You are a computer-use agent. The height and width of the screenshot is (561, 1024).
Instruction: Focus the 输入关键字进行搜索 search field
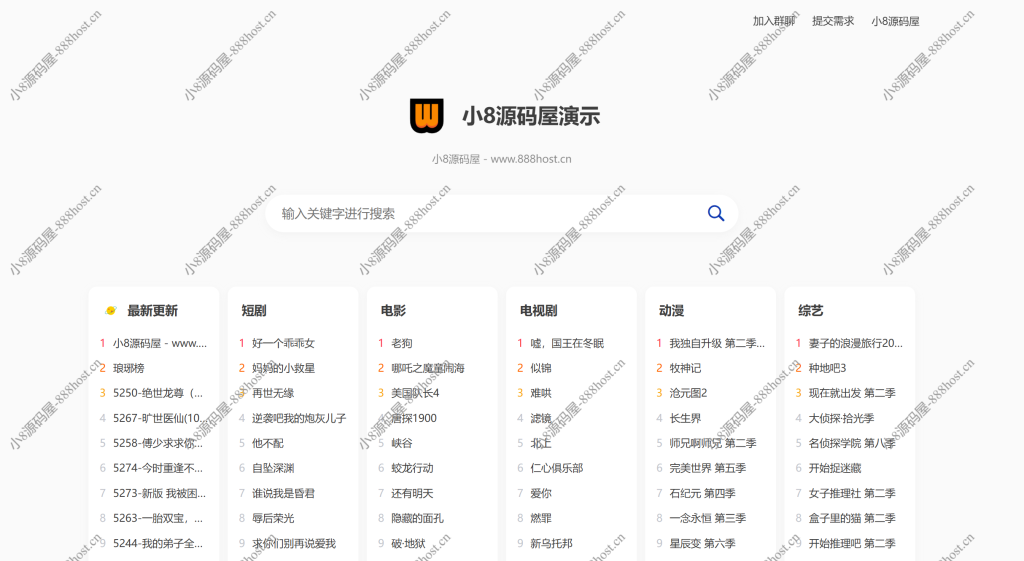[502, 214]
